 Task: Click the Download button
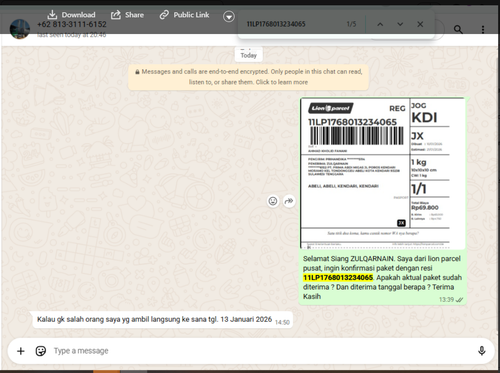71,15
